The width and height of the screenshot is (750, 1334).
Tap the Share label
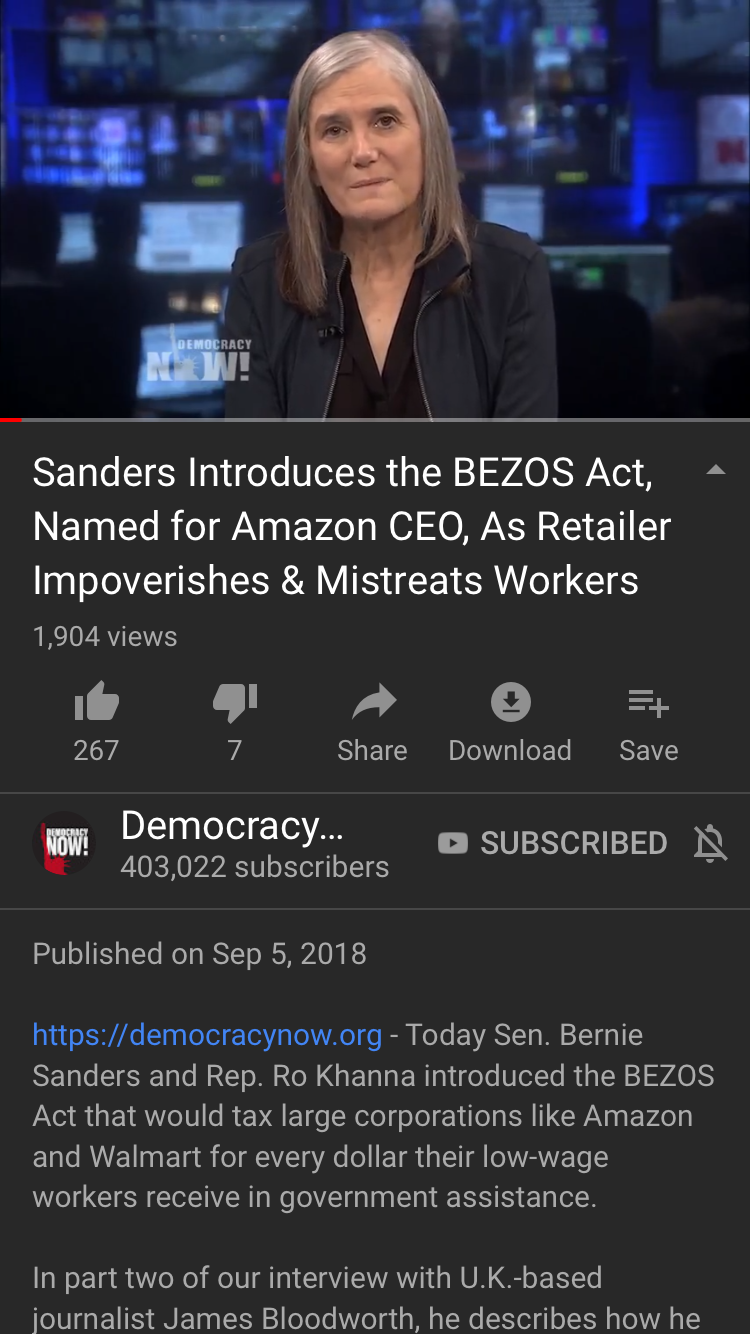tap(372, 750)
